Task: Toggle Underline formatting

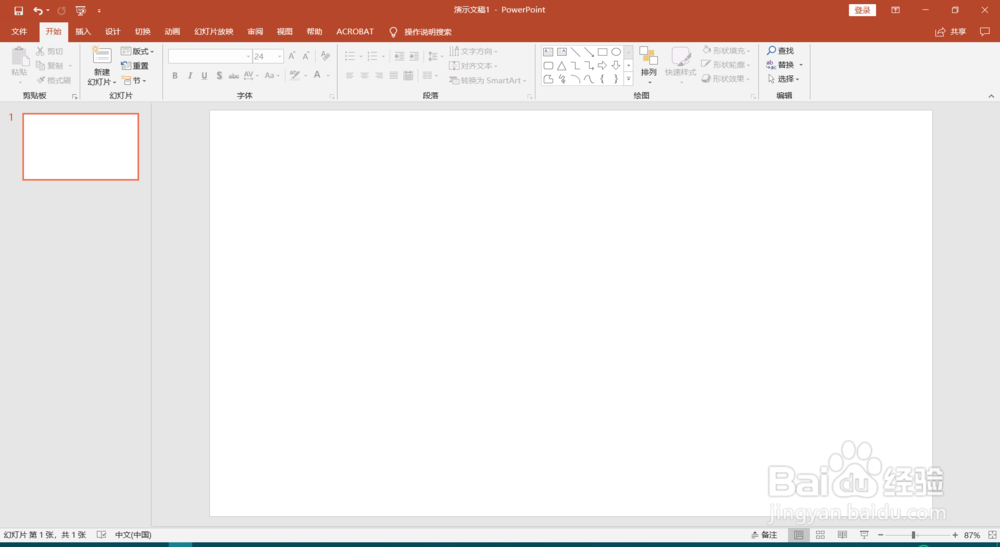Action: click(x=204, y=75)
